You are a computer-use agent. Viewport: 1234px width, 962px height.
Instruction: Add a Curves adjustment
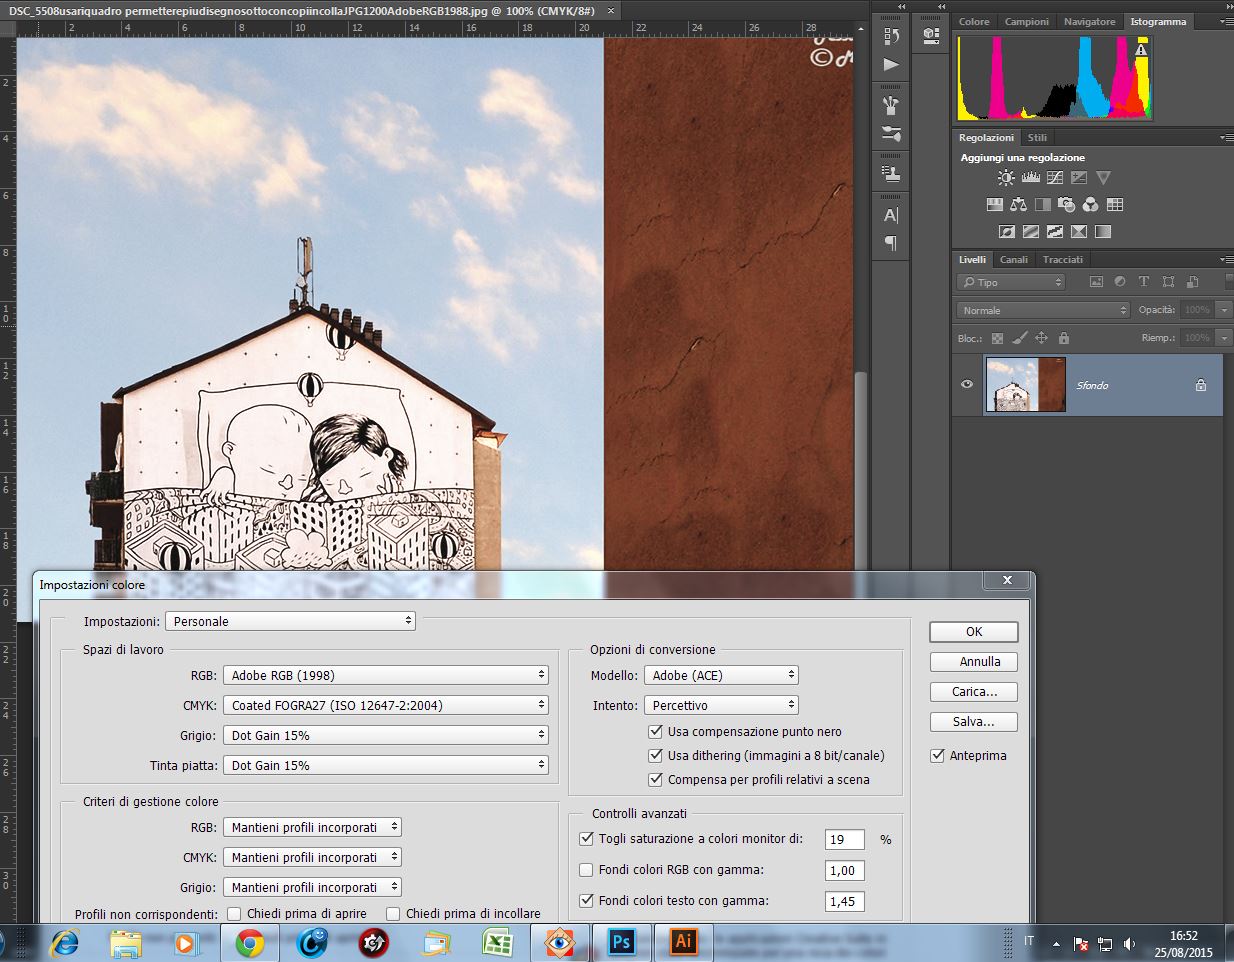1055,178
